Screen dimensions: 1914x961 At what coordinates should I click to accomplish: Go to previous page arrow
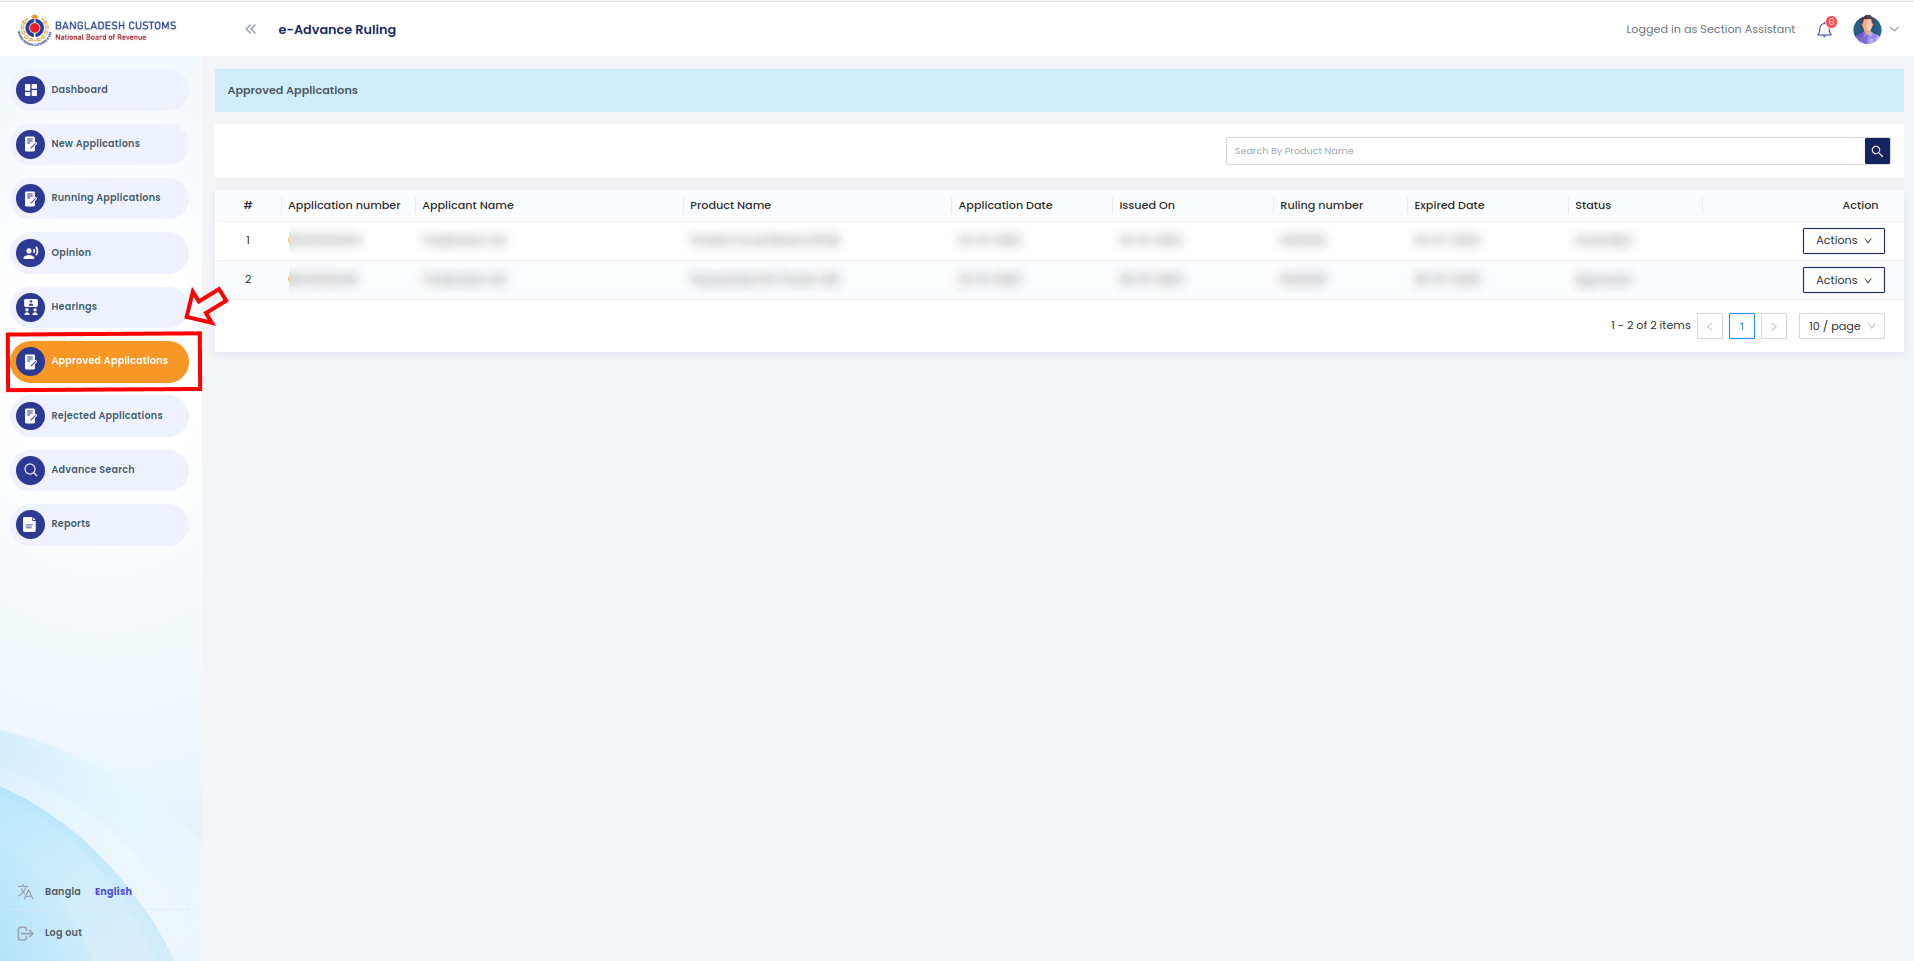pos(1710,326)
